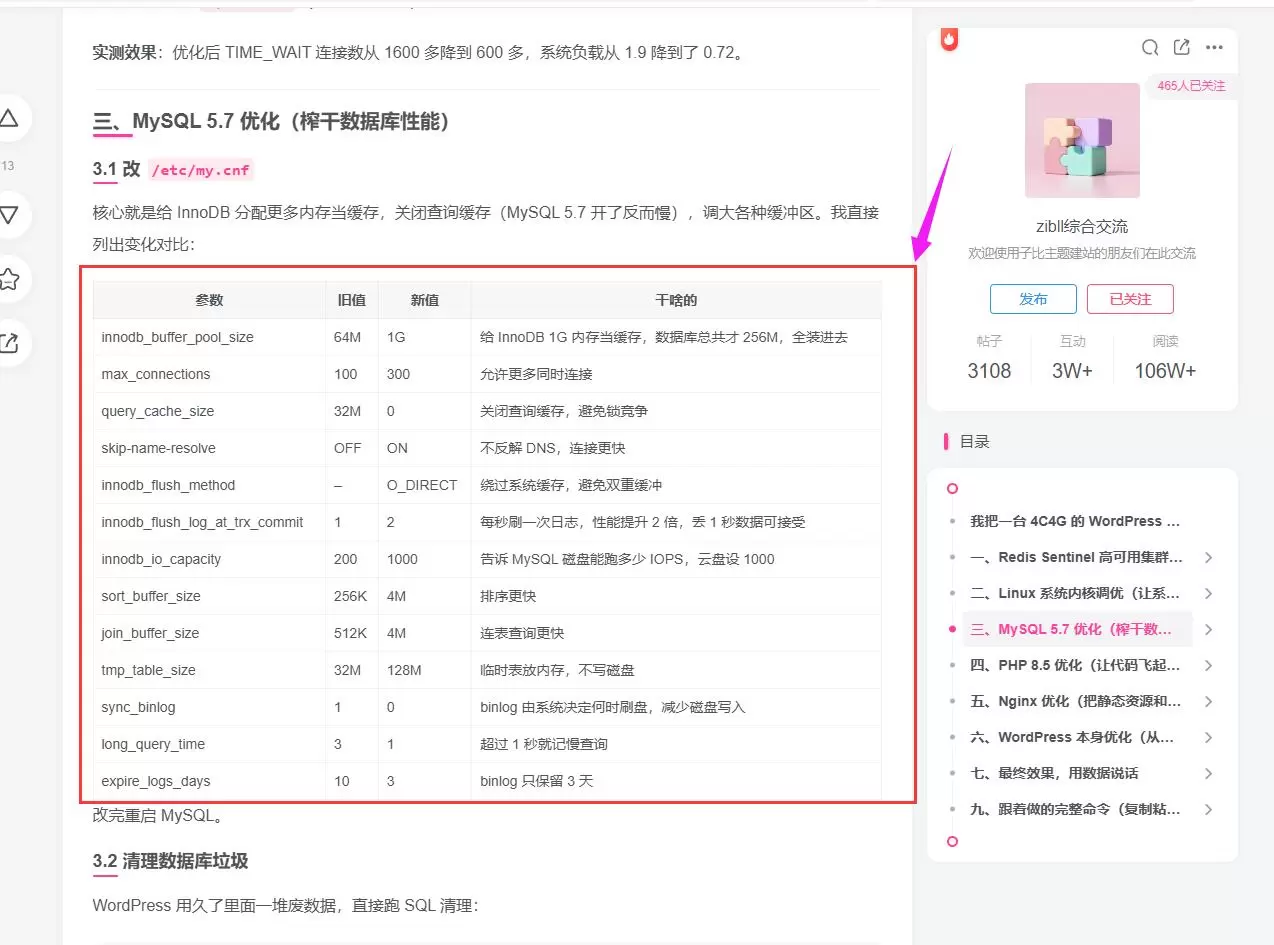The width and height of the screenshot is (1274, 945).
Task: Click the external share icon in forum card
Action: click(1182, 48)
